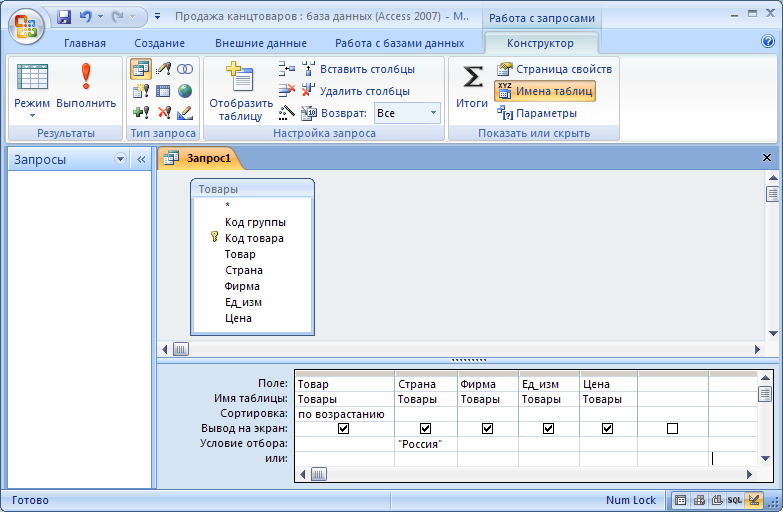
Task: Switch to SQL view in status bar
Action: 735,500
